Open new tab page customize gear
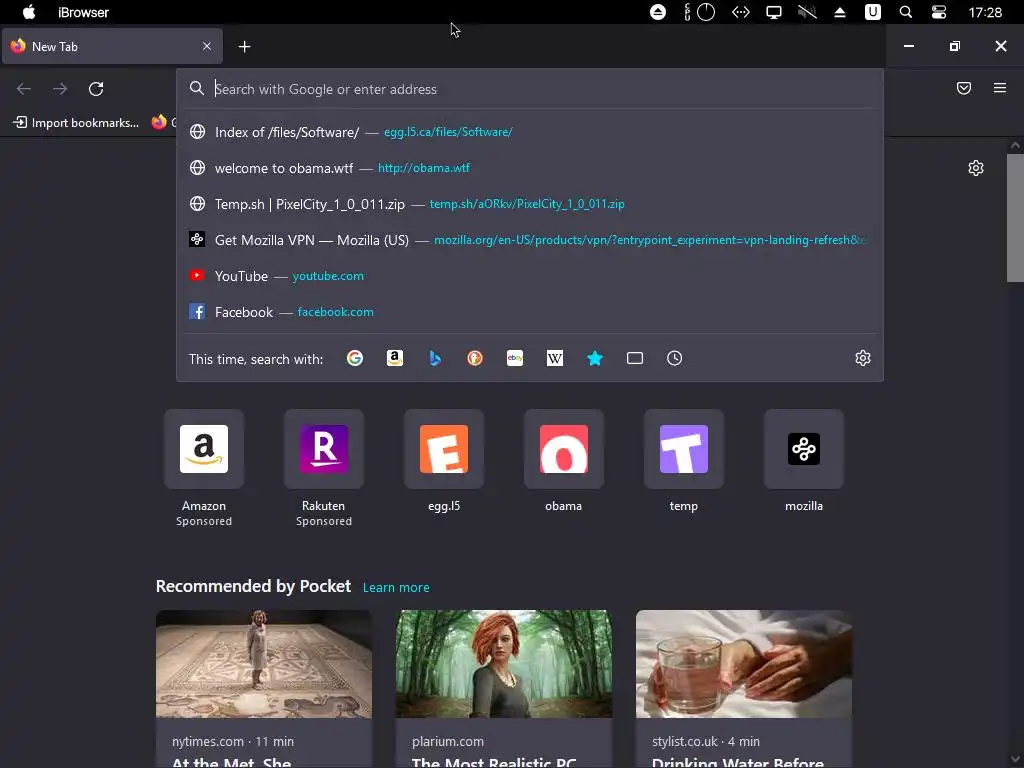The height and width of the screenshot is (768, 1024). click(976, 168)
